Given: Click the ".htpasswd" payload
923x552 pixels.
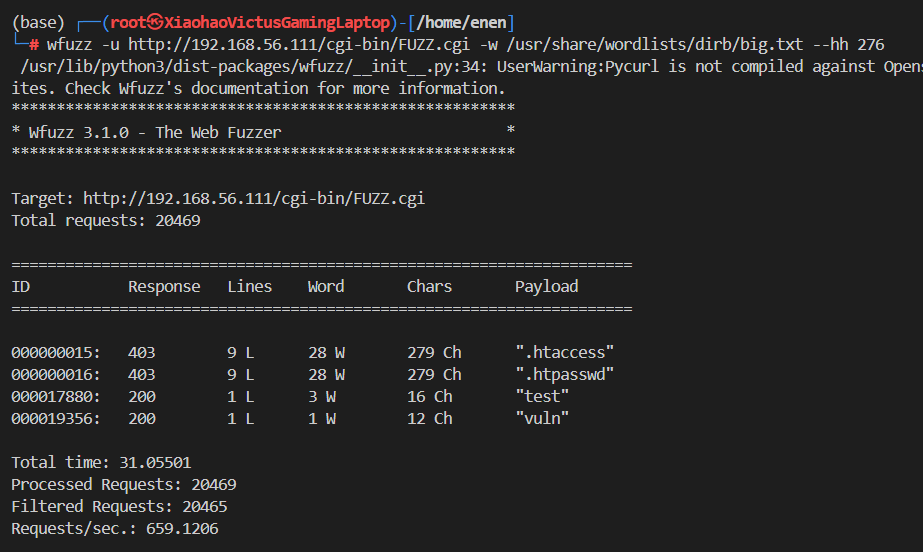Looking at the screenshot, I should coord(565,375).
